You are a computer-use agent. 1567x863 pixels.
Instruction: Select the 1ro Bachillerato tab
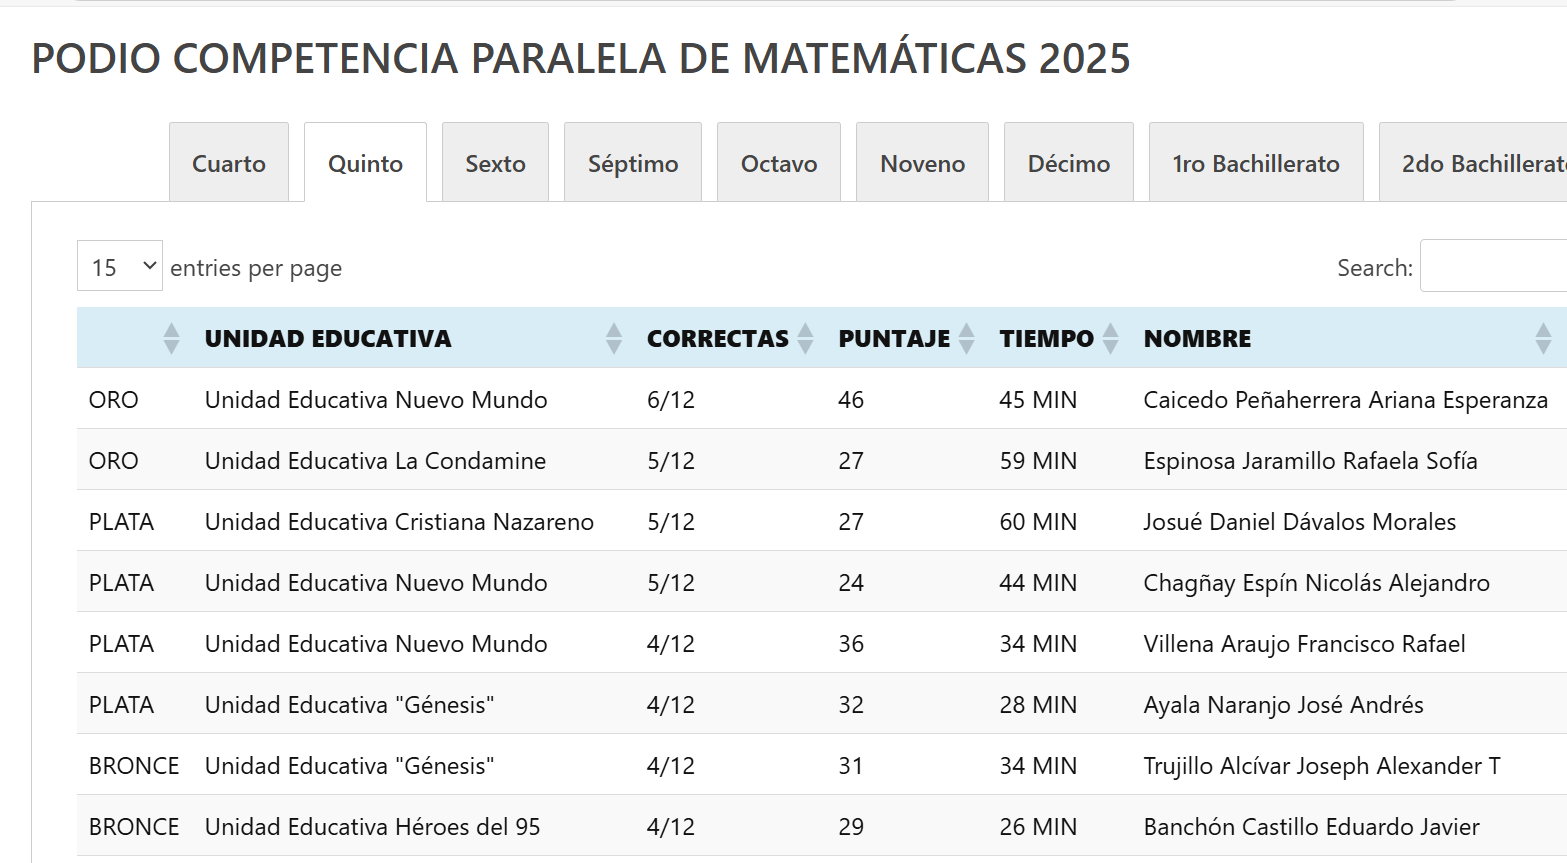point(1256,164)
